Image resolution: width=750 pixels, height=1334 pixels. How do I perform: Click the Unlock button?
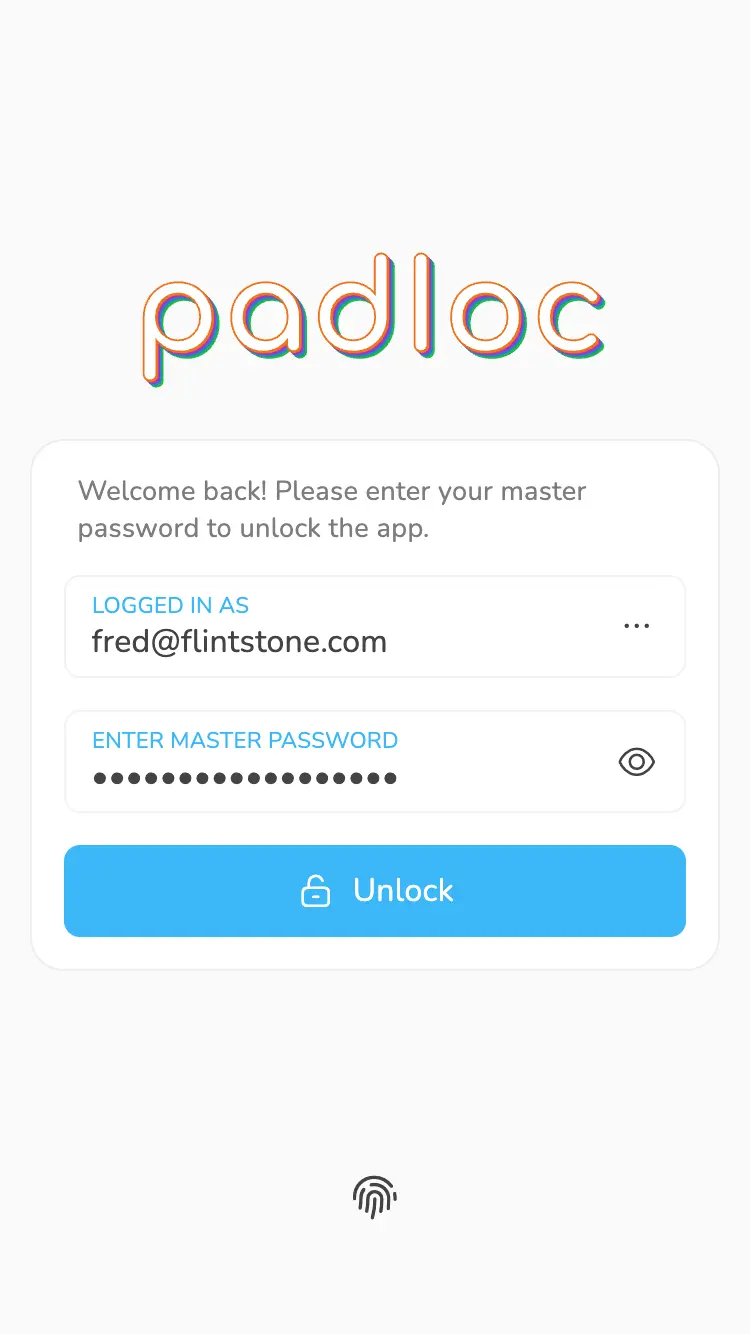375,891
